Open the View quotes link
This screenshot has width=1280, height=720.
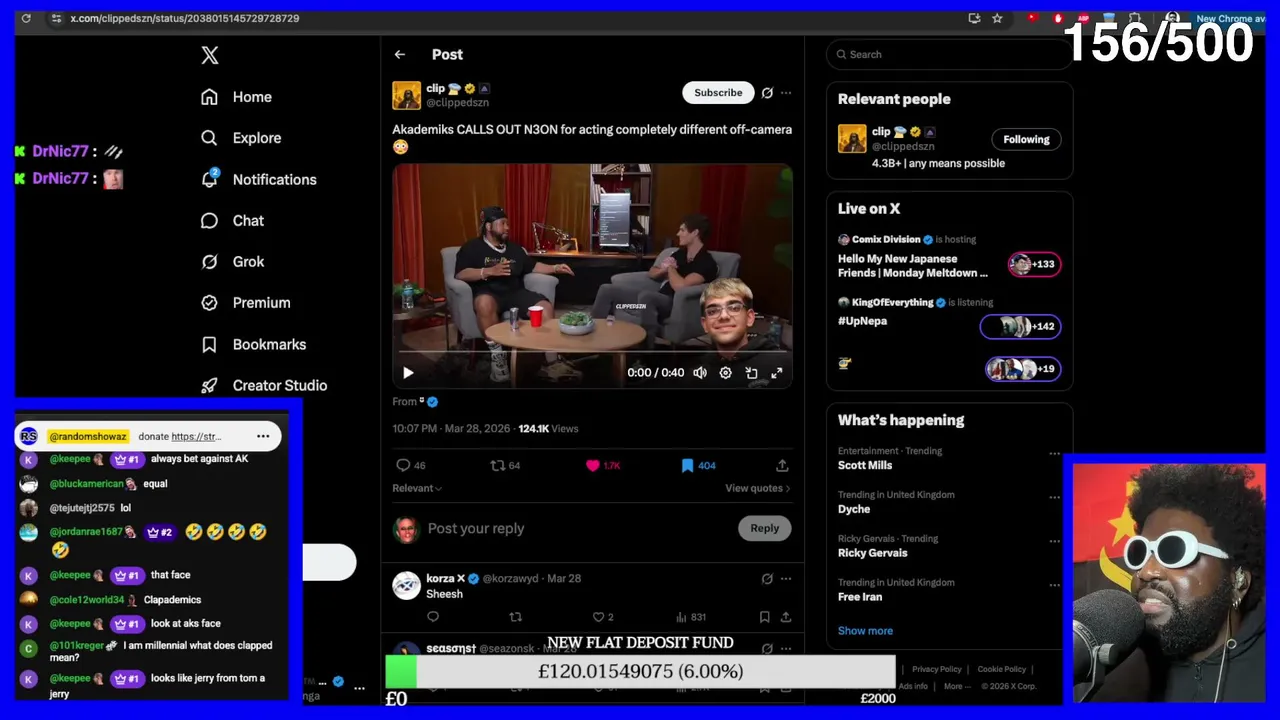click(x=758, y=488)
